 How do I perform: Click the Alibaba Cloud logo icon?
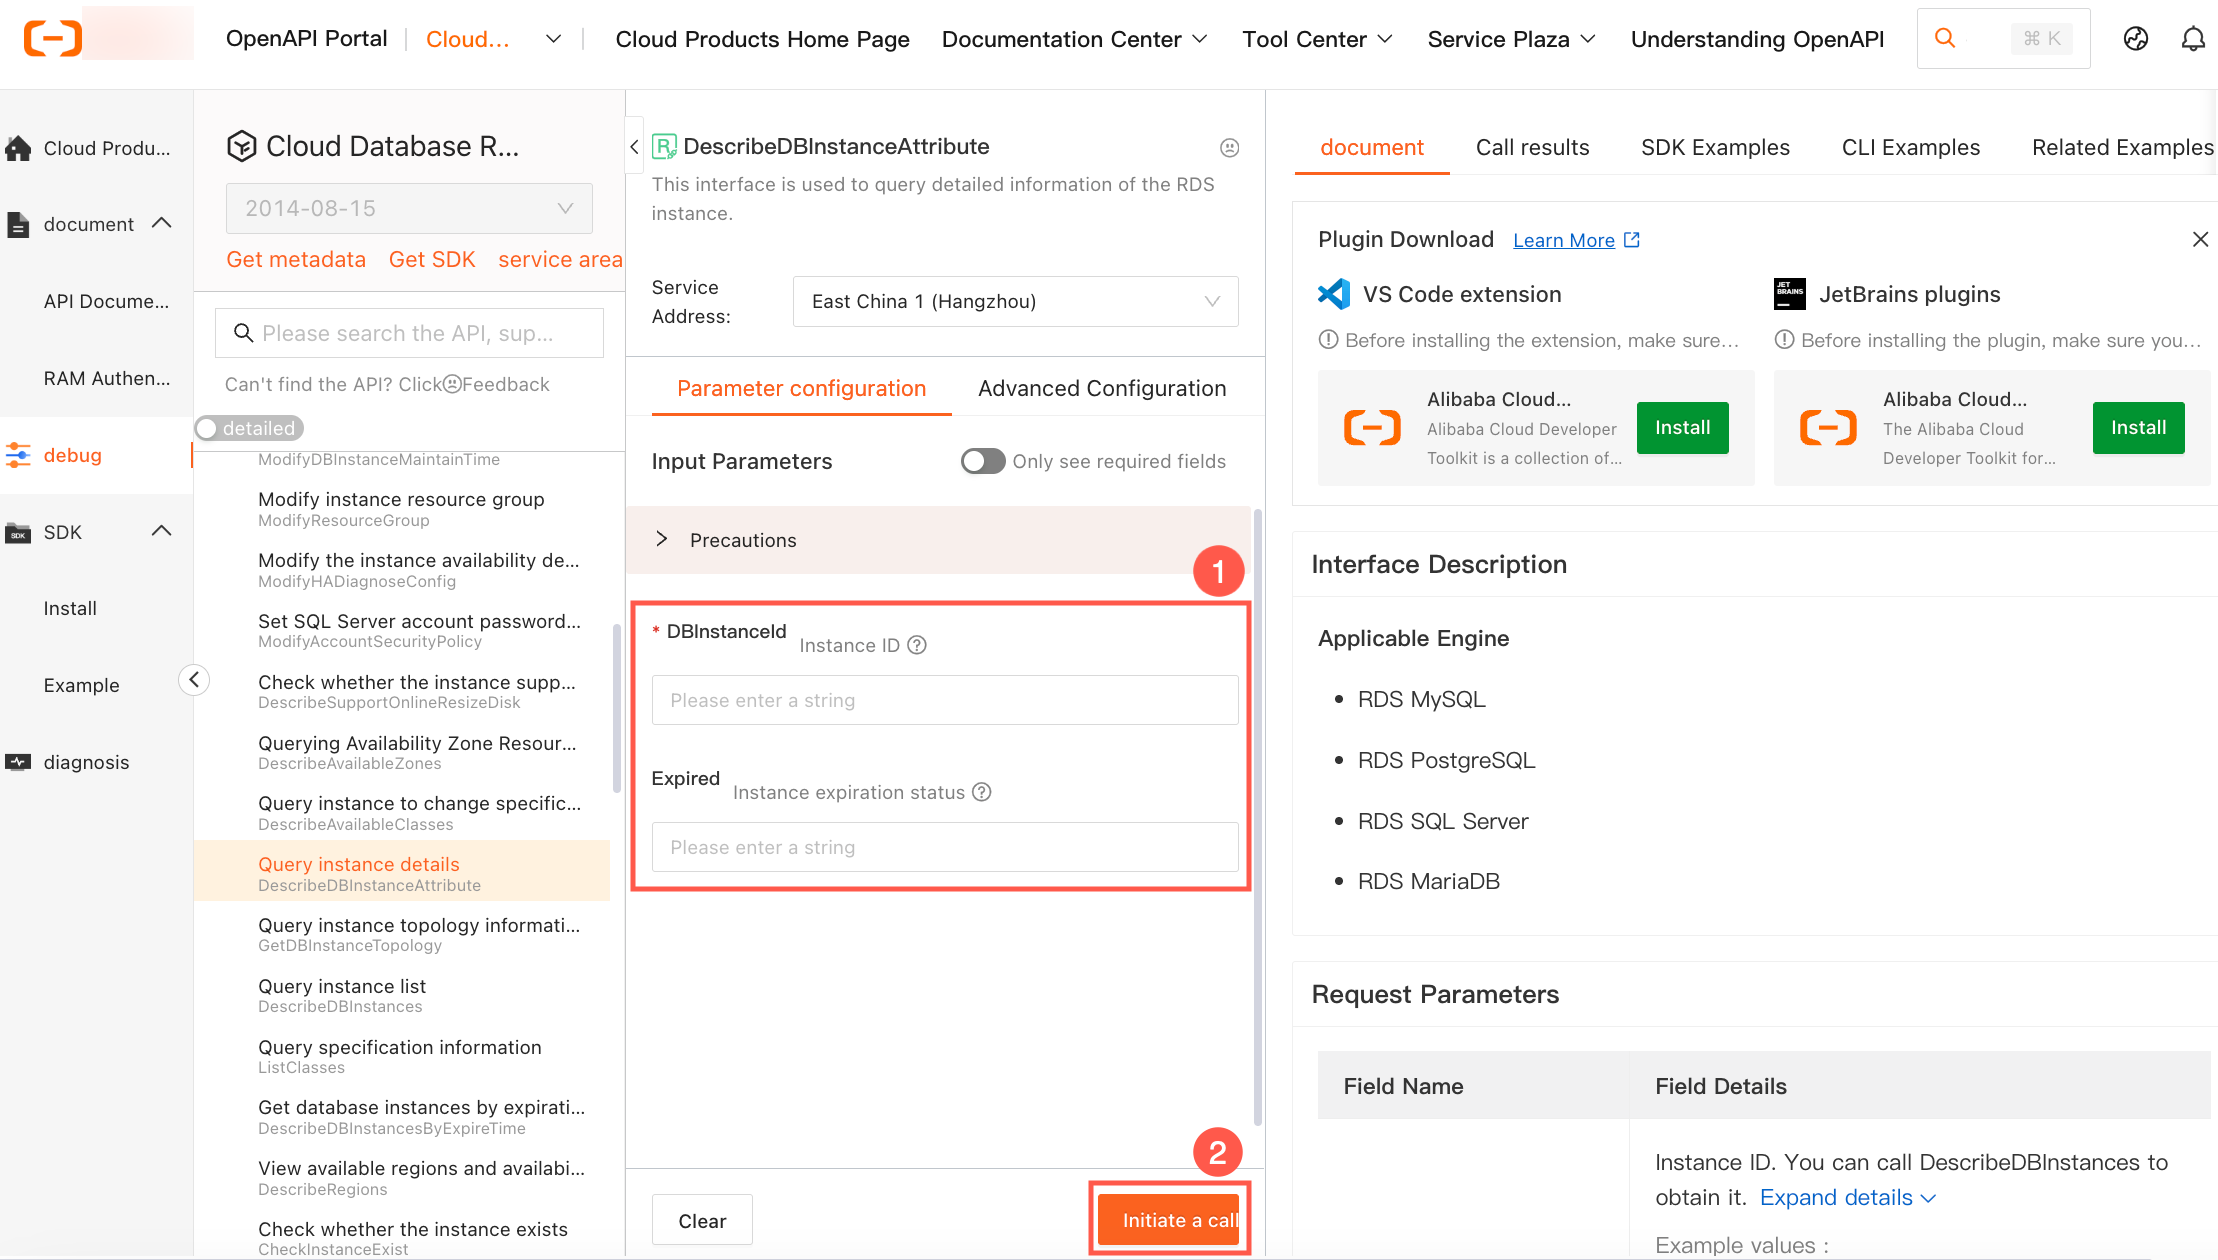pyautogui.click(x=53, y=39)
